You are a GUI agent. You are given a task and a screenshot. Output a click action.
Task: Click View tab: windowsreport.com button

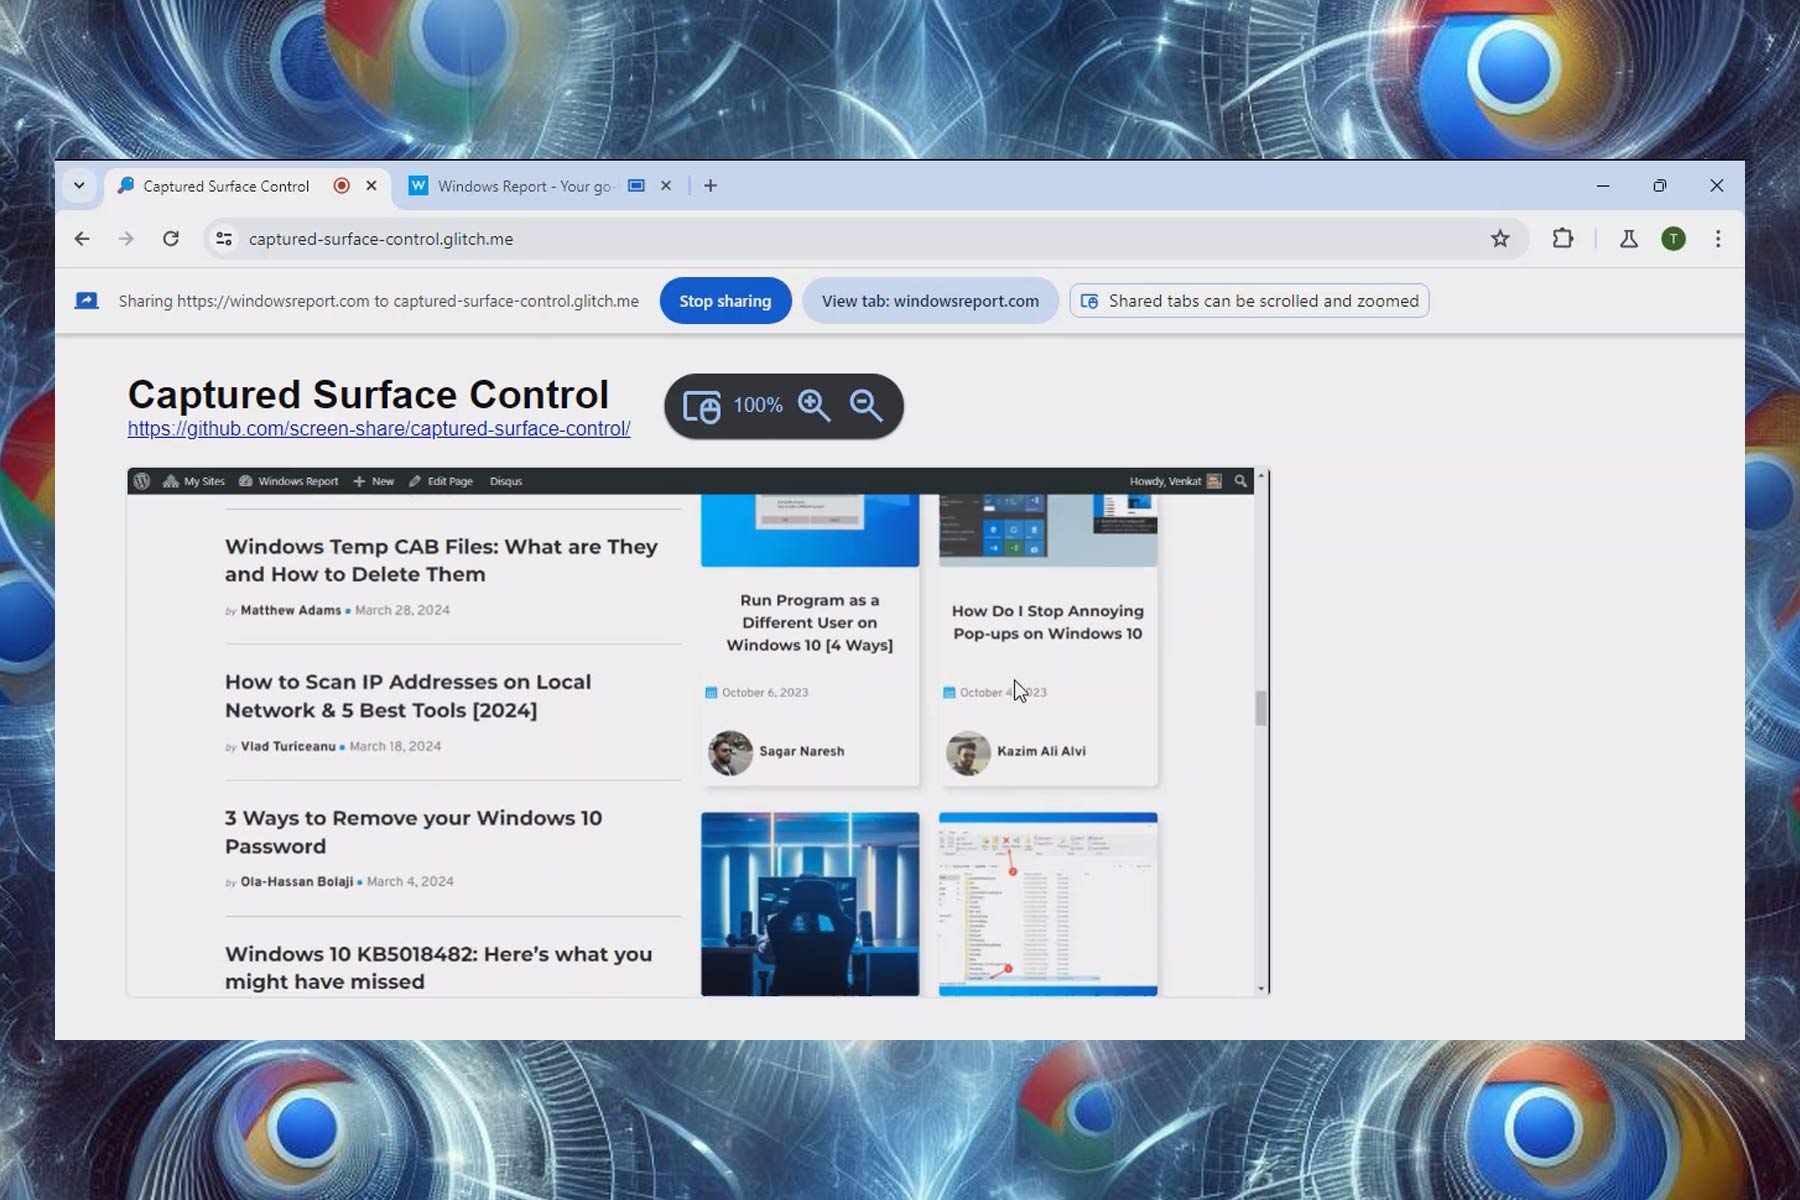[x=930, y=301]
